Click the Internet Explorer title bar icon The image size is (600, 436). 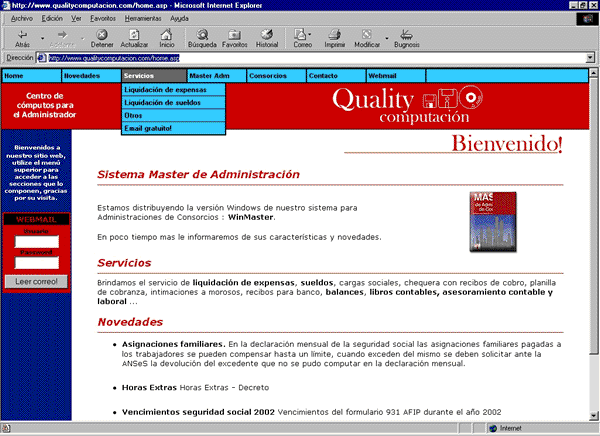point(6,5)
